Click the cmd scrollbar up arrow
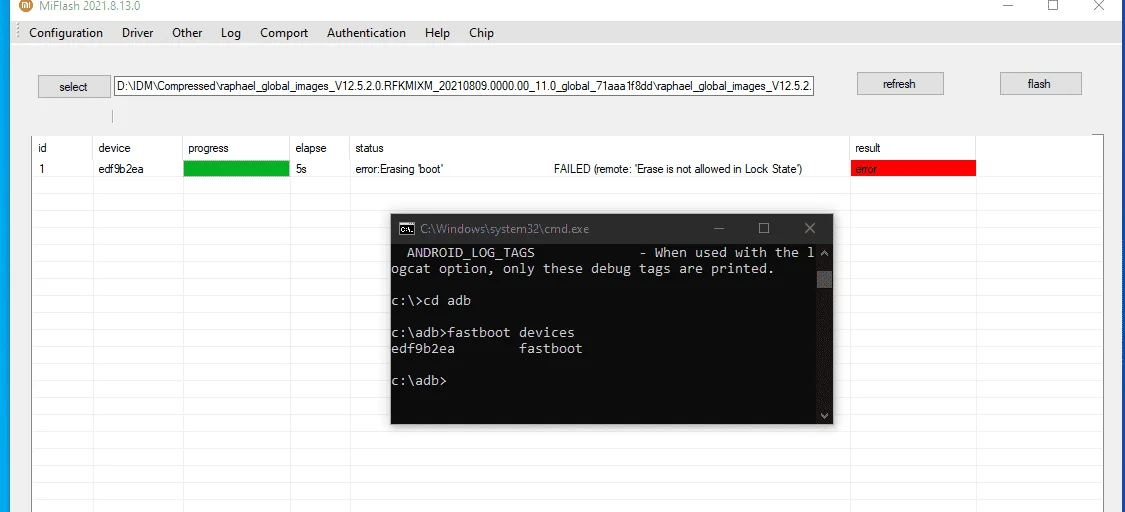This screenshot has height=512, width=1125. [824, 253]
